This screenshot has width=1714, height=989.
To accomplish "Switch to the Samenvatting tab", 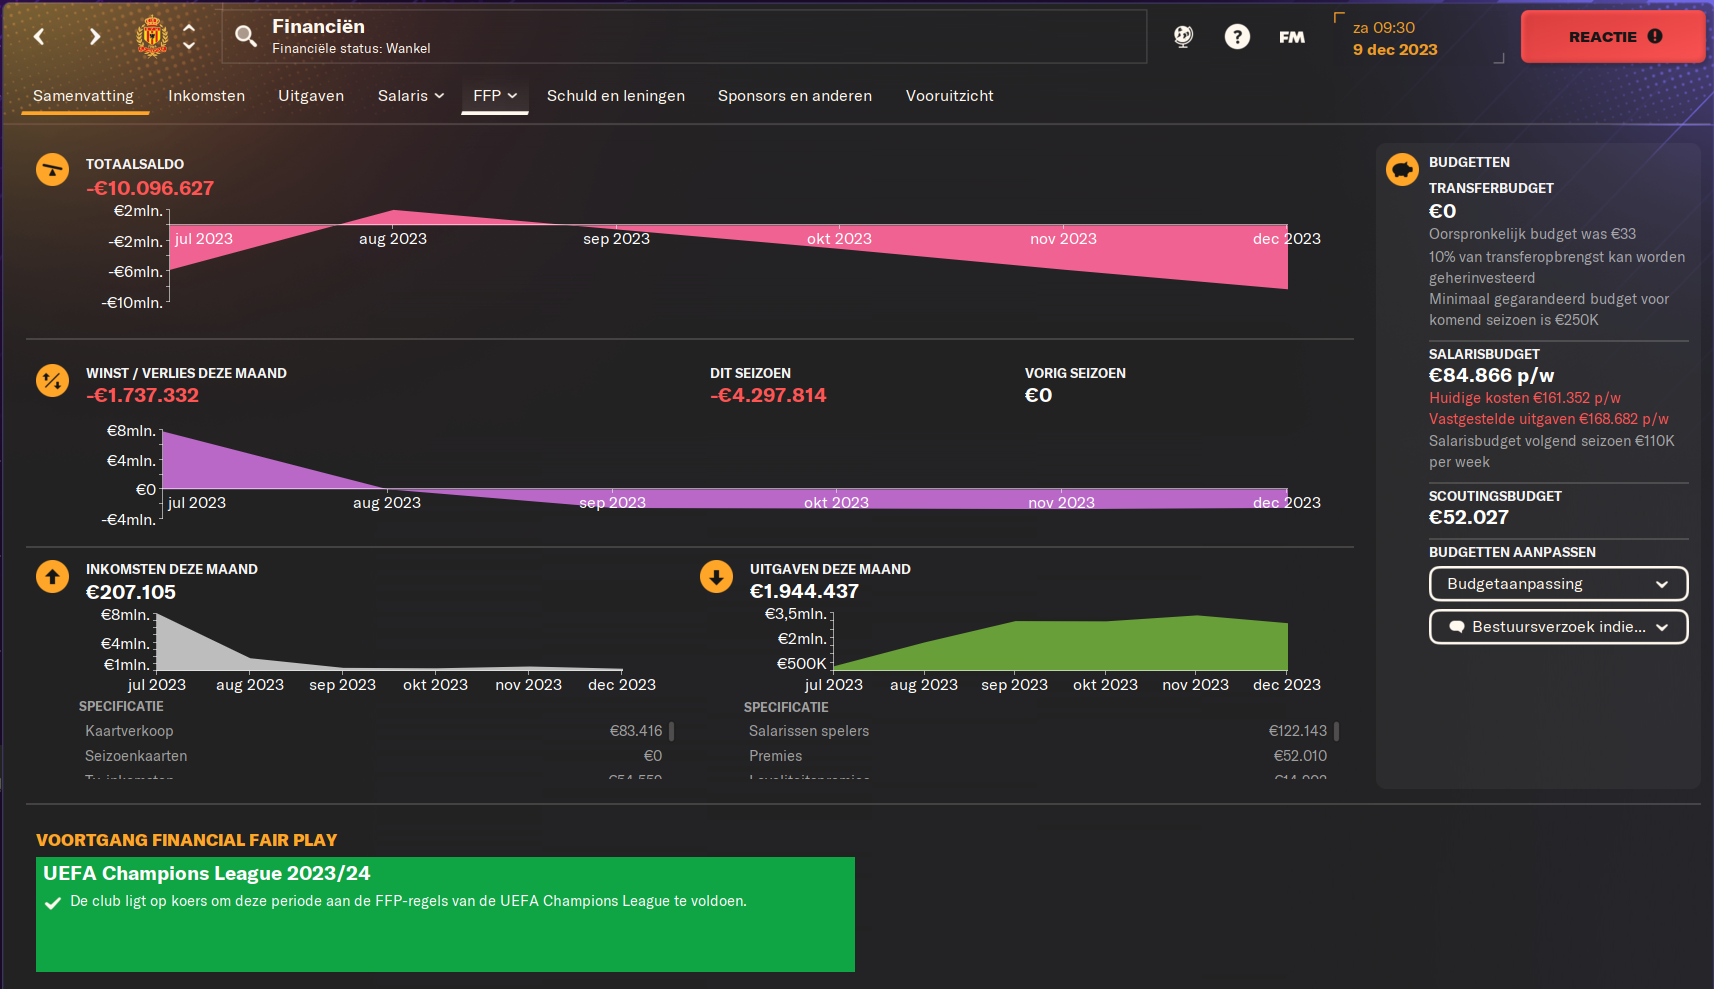I will pos(83,96).
